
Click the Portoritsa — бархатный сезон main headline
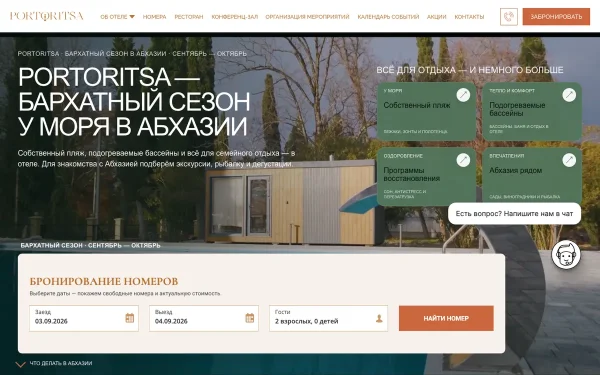click(134, 101)
